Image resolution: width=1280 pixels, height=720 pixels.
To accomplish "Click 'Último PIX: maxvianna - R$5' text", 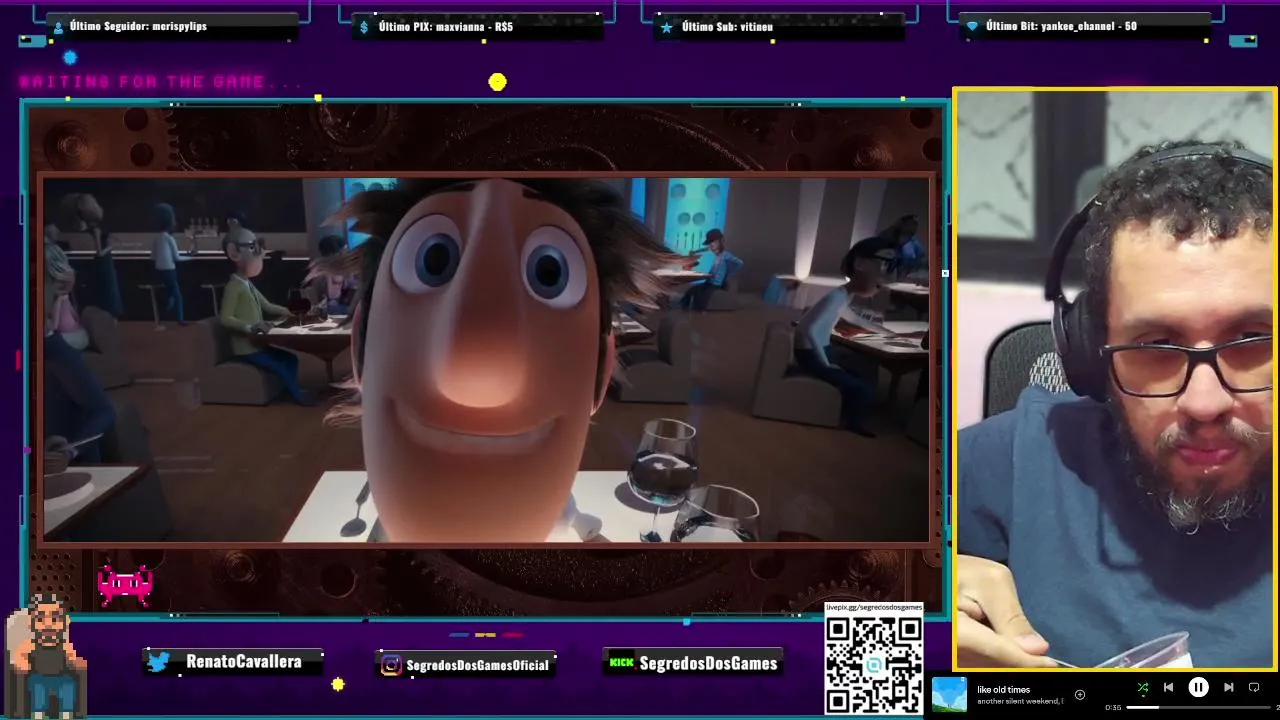I will 446,27.
